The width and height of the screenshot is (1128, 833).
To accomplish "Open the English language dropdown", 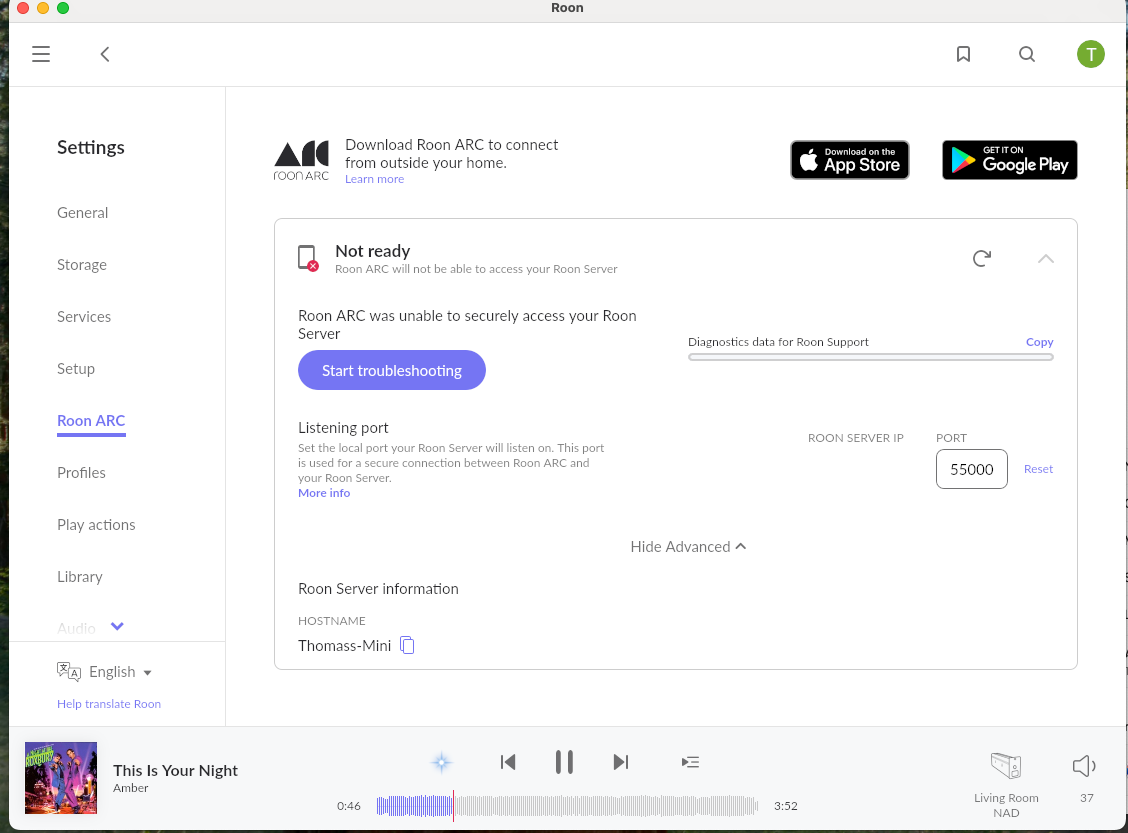I will [120, 672].
